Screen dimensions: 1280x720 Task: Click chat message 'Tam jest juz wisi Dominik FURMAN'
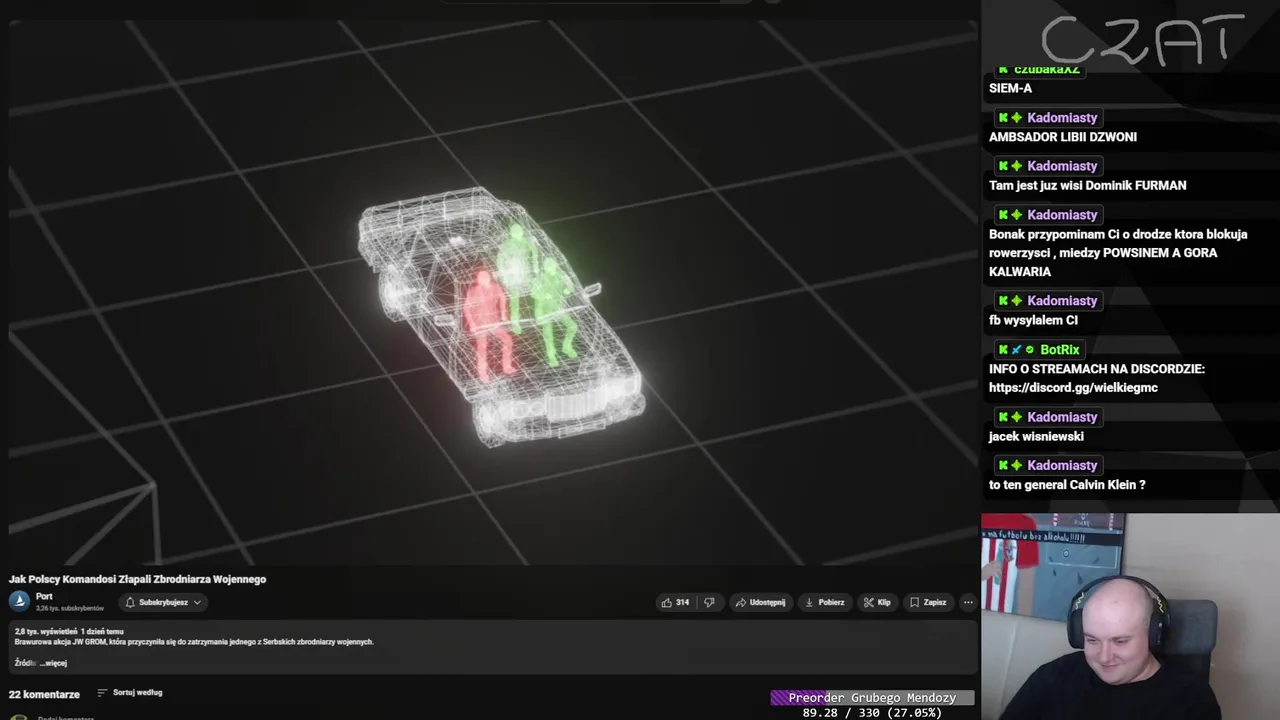click(x=1087, y=185)
